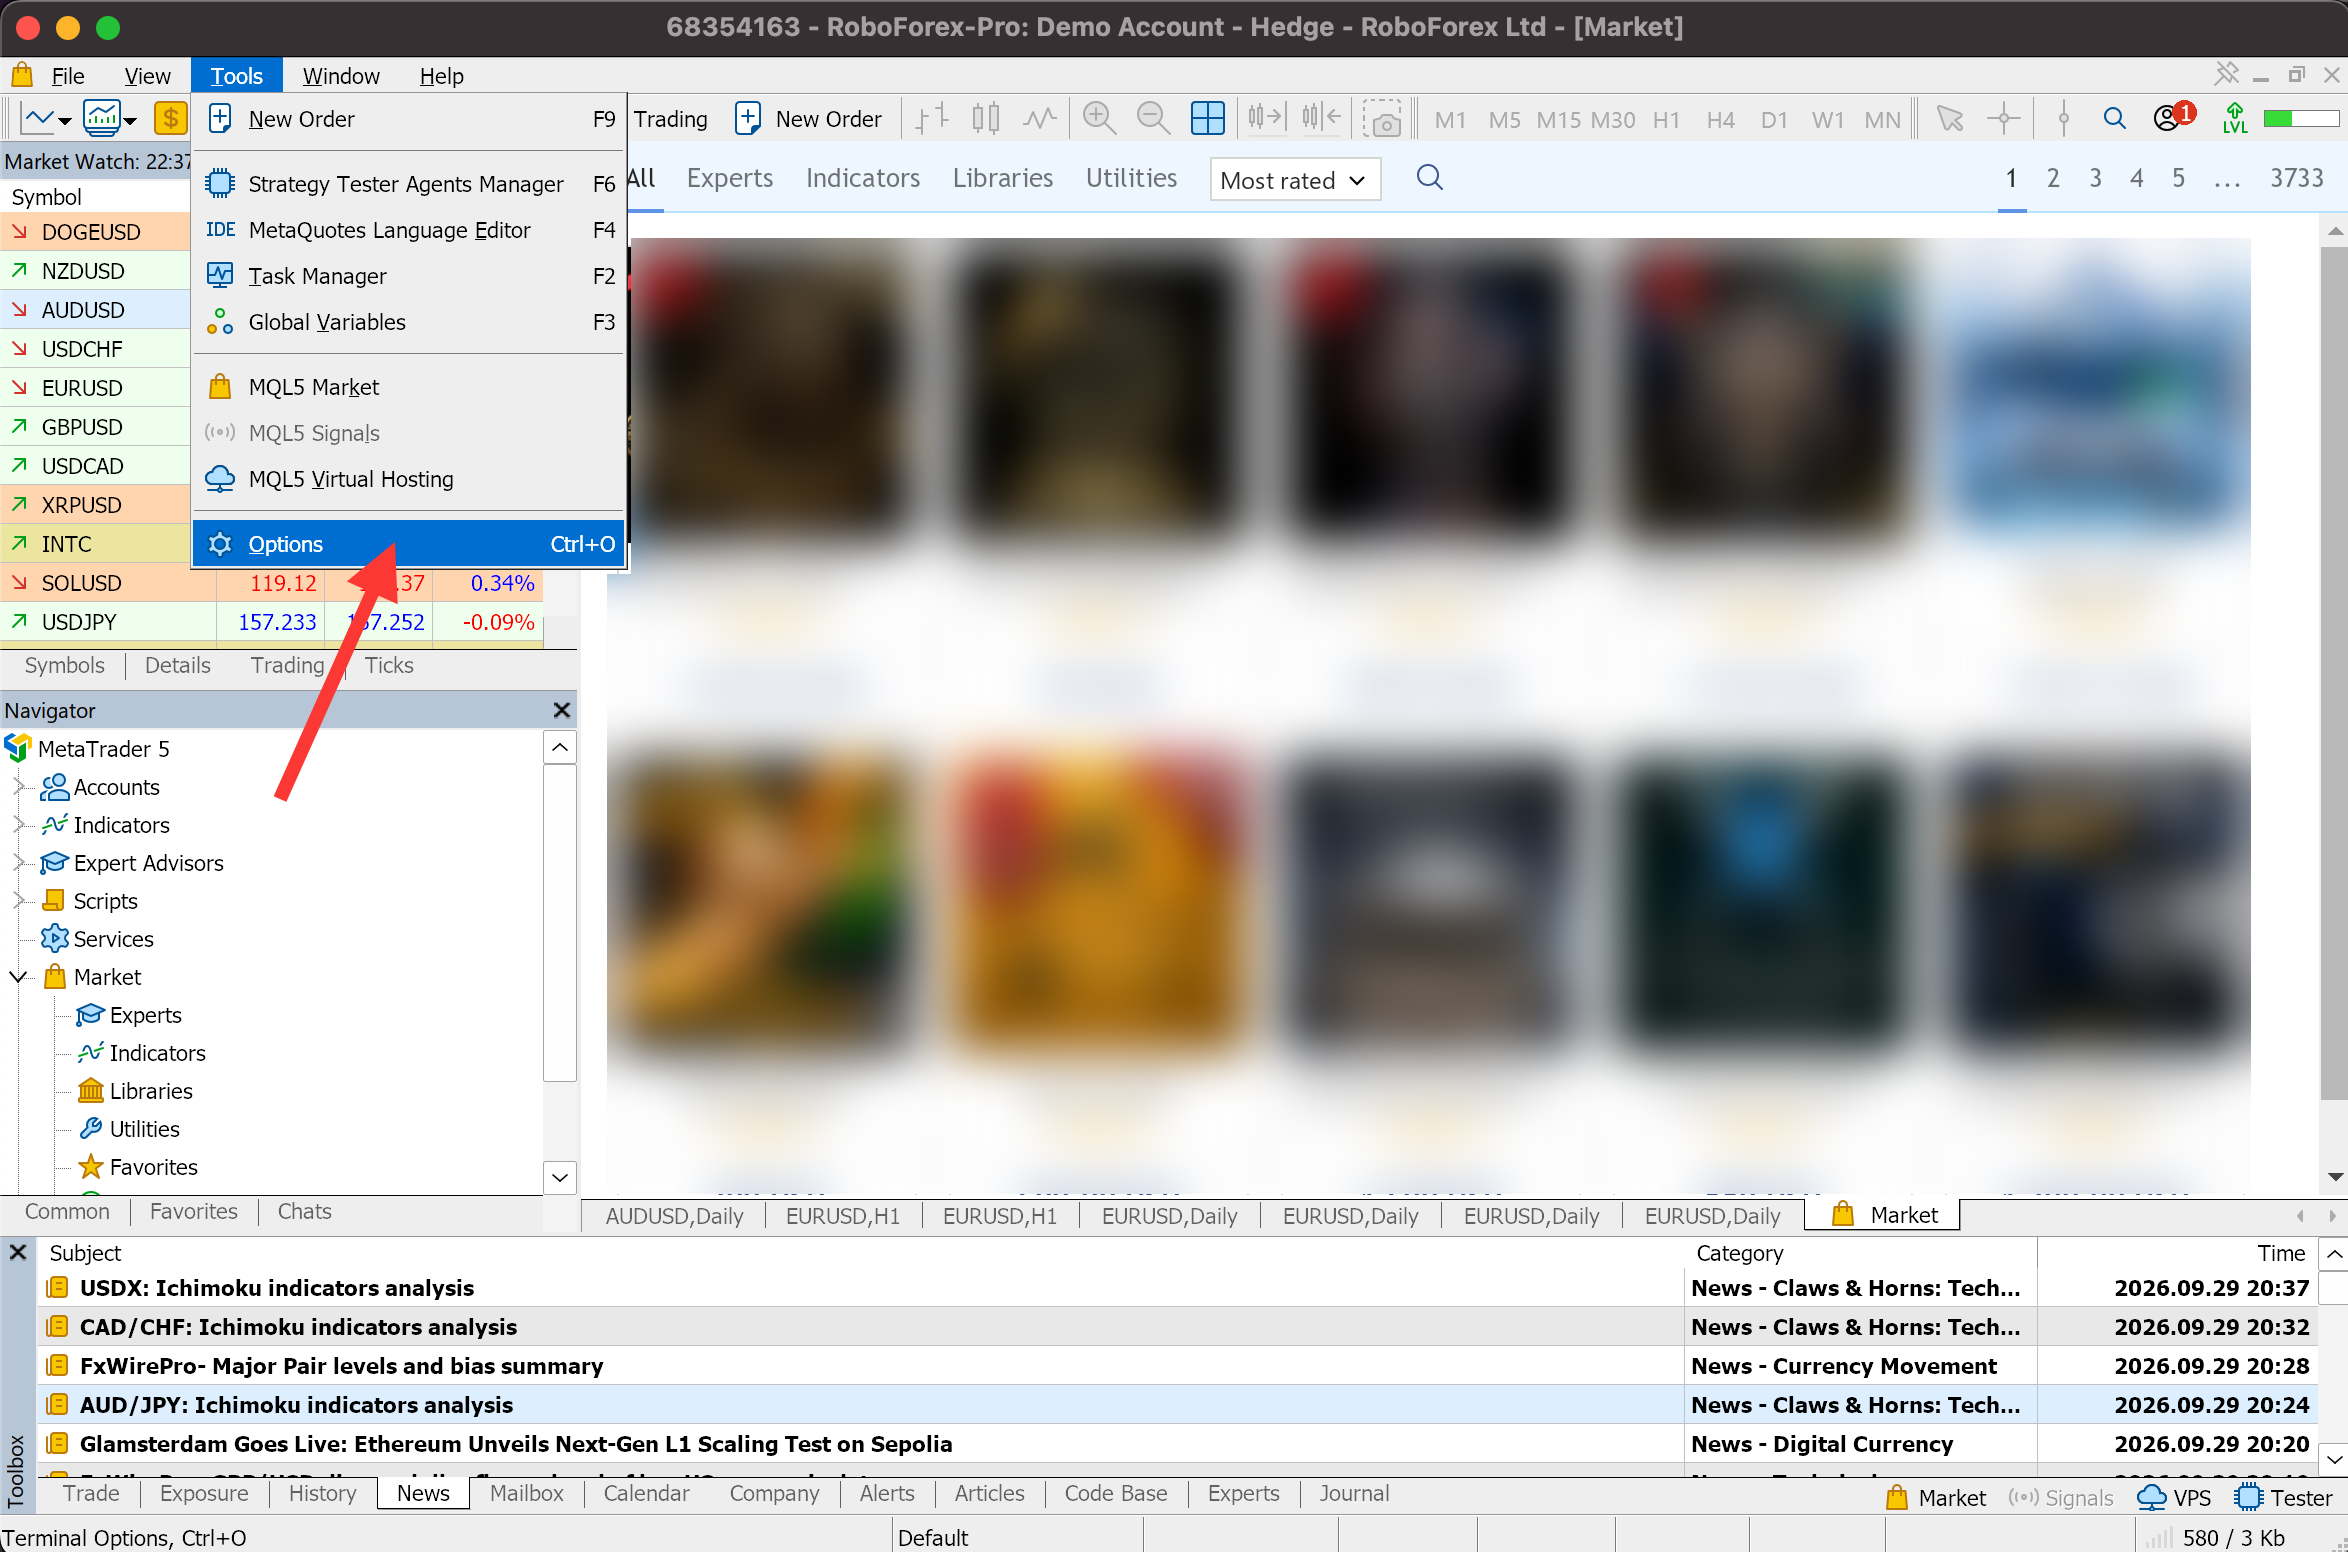This screenshot has width=2348, height=1552.
Task: Click the Market search magnifier icon
Action: pos(1430,178)
